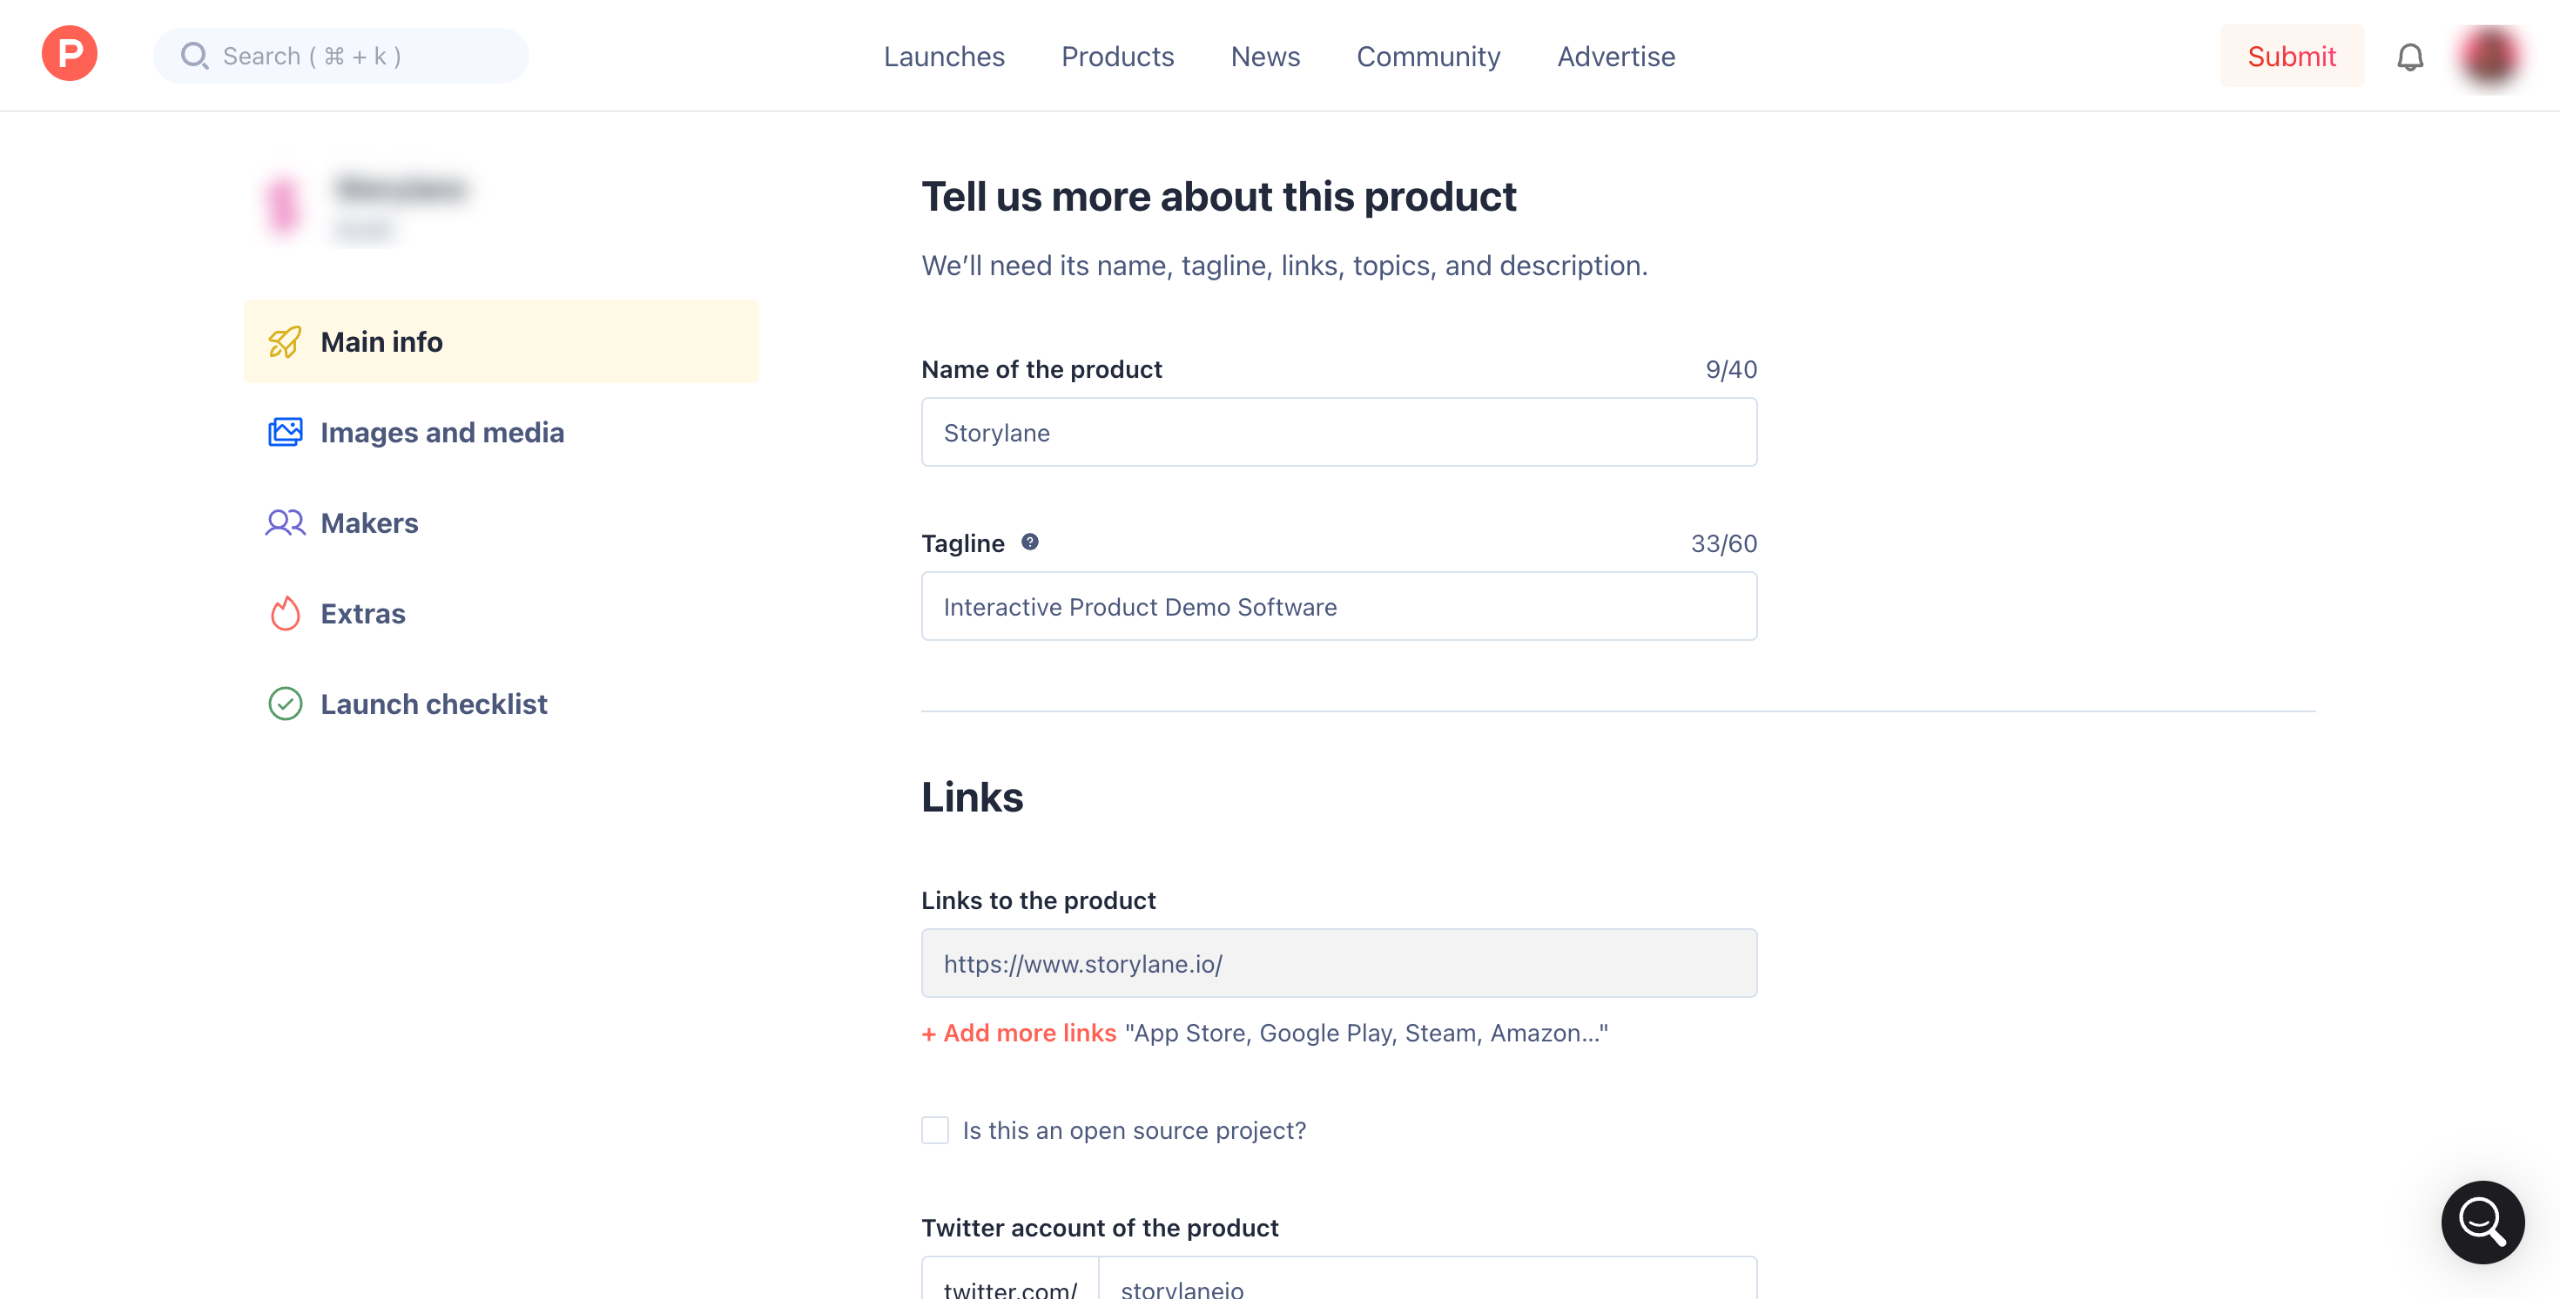The height and width of the screenshot is (1299, 2560).
Task: Open the notifications bell
Action: tap(2410, 56)
